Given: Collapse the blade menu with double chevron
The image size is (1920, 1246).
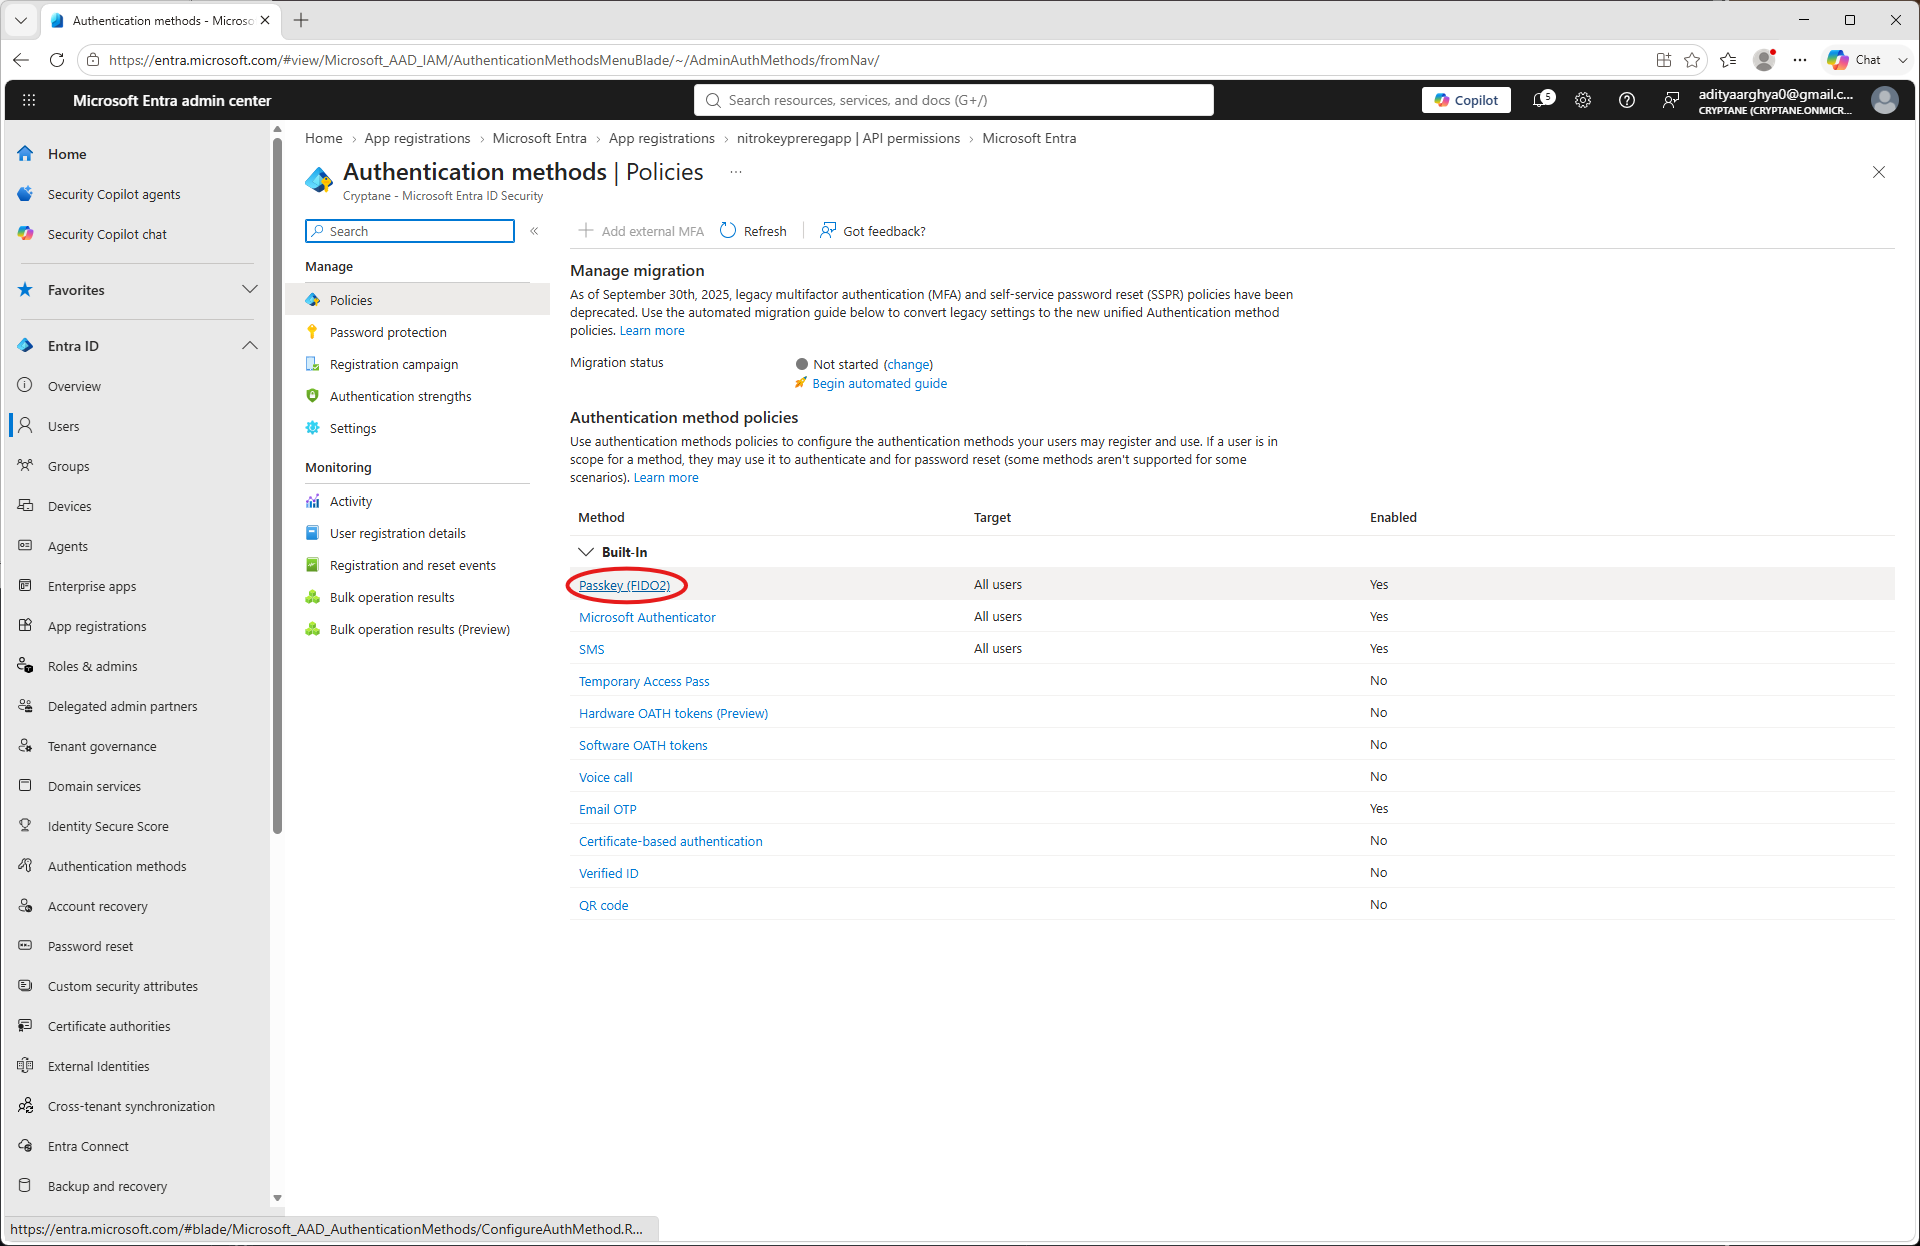Looking at the screenshot, I should pyautogui.click(x=535, y=231).
